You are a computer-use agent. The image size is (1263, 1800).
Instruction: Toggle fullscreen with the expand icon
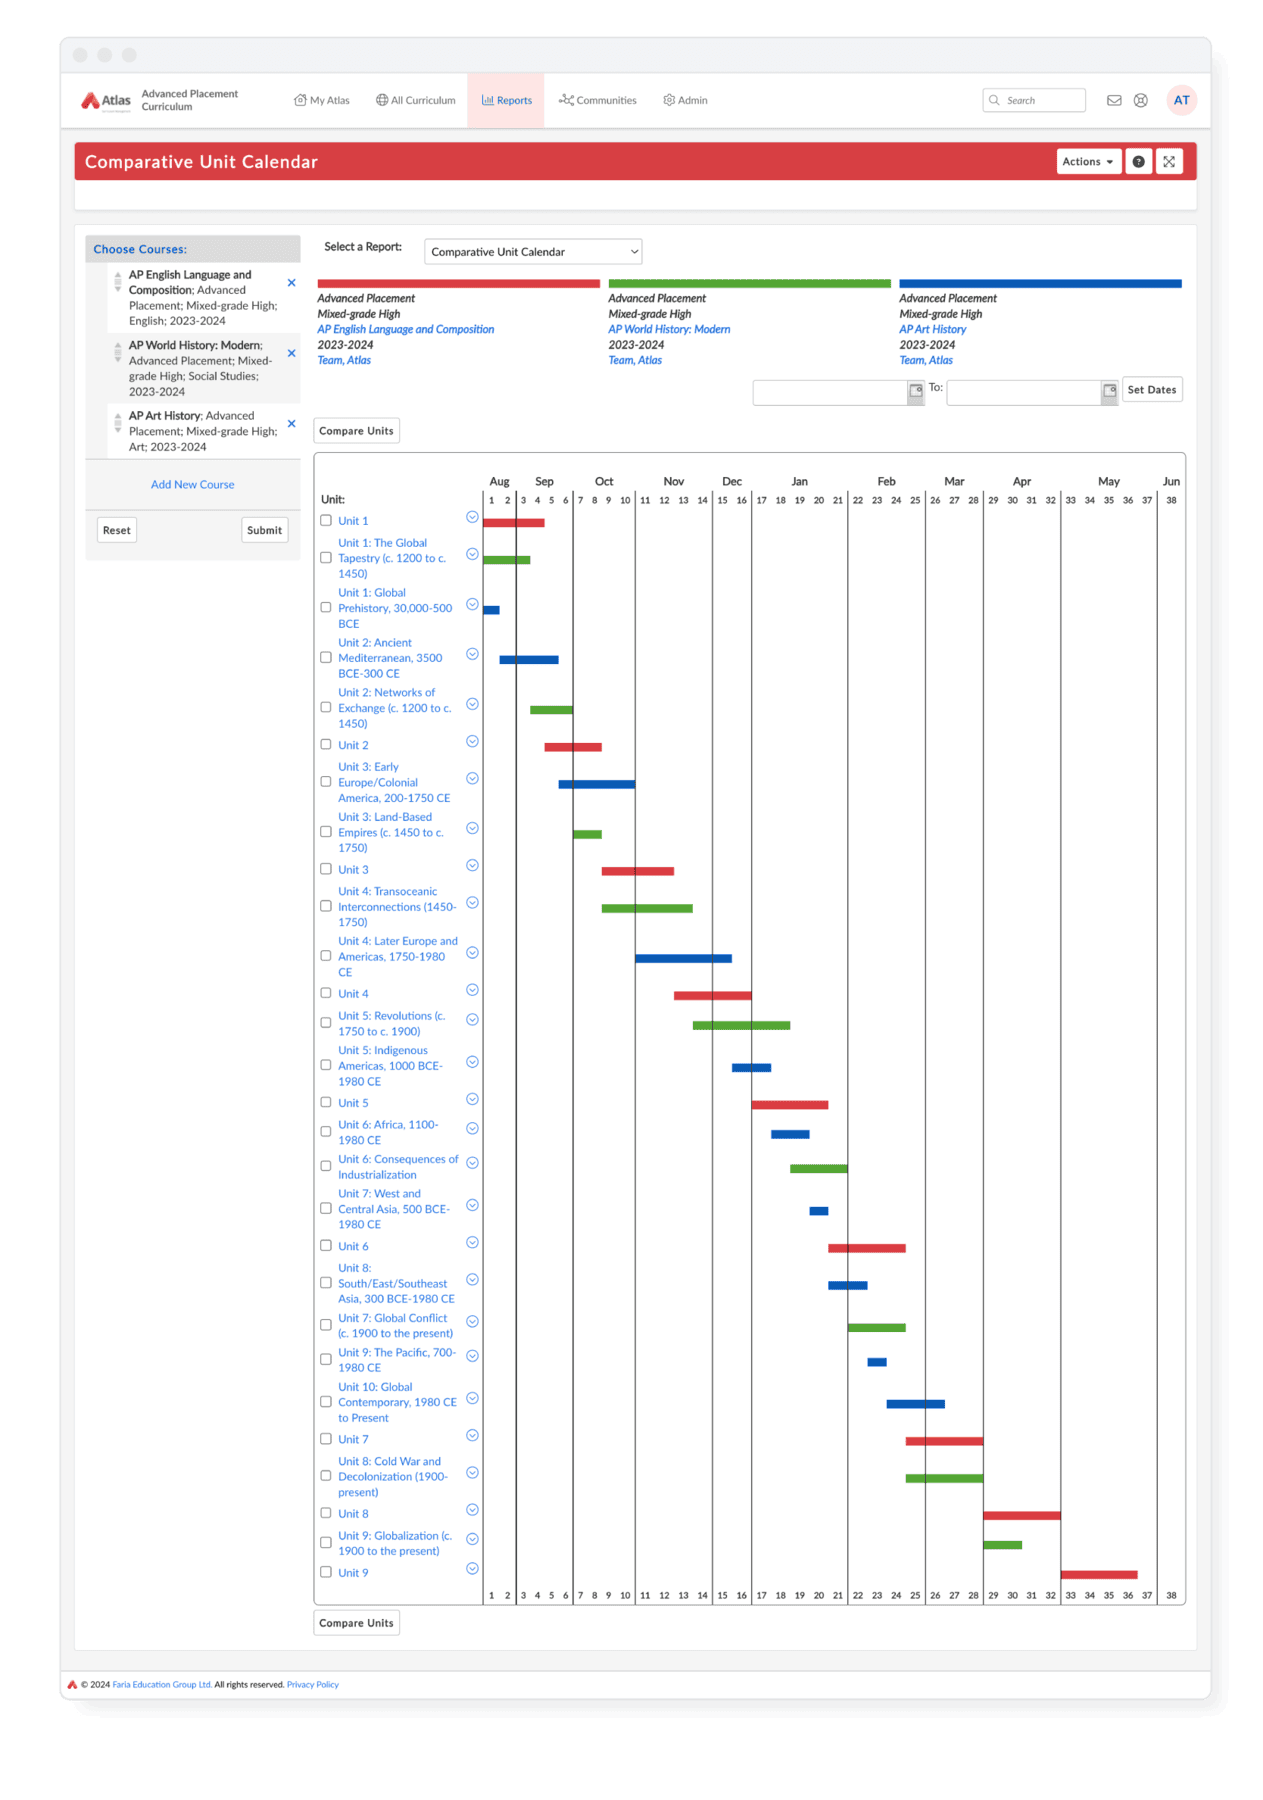coord(1168,162)
